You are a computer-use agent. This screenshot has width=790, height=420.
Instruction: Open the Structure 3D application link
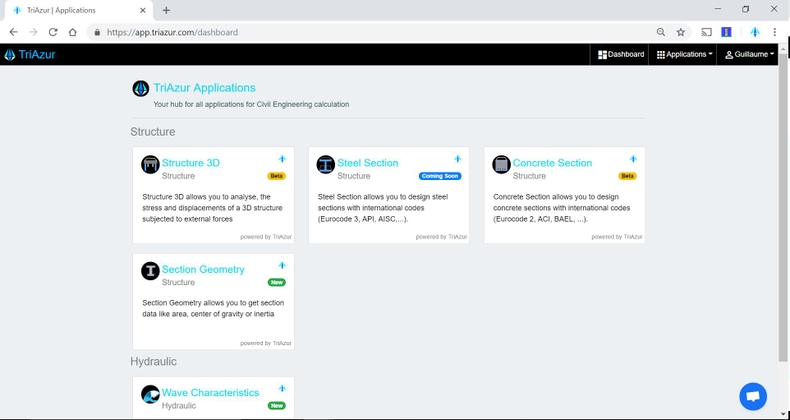click(x=190, y=163)
